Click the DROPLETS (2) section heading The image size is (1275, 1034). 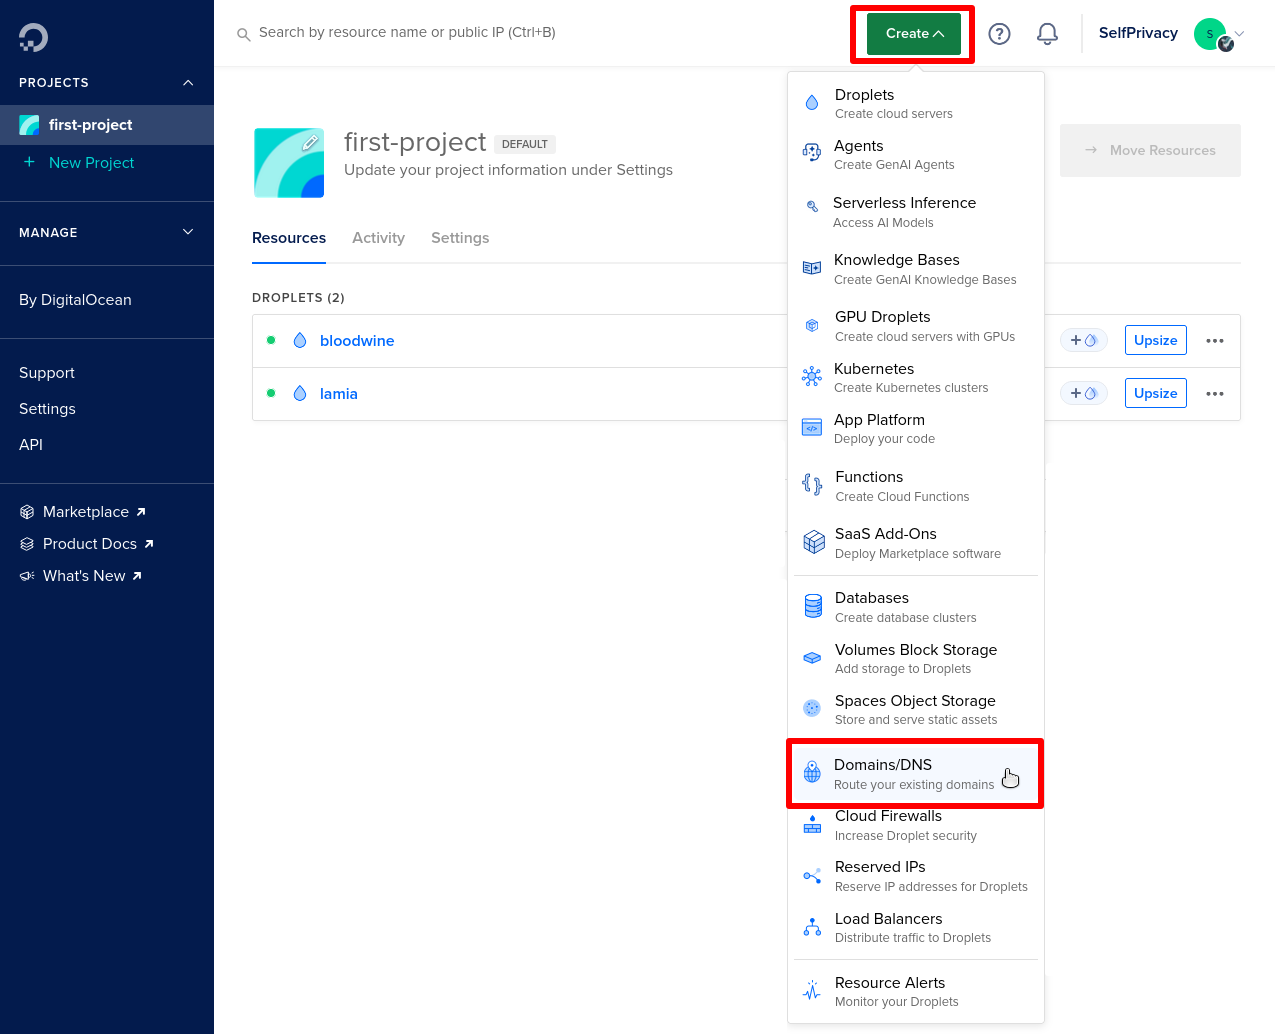(298, 298)
